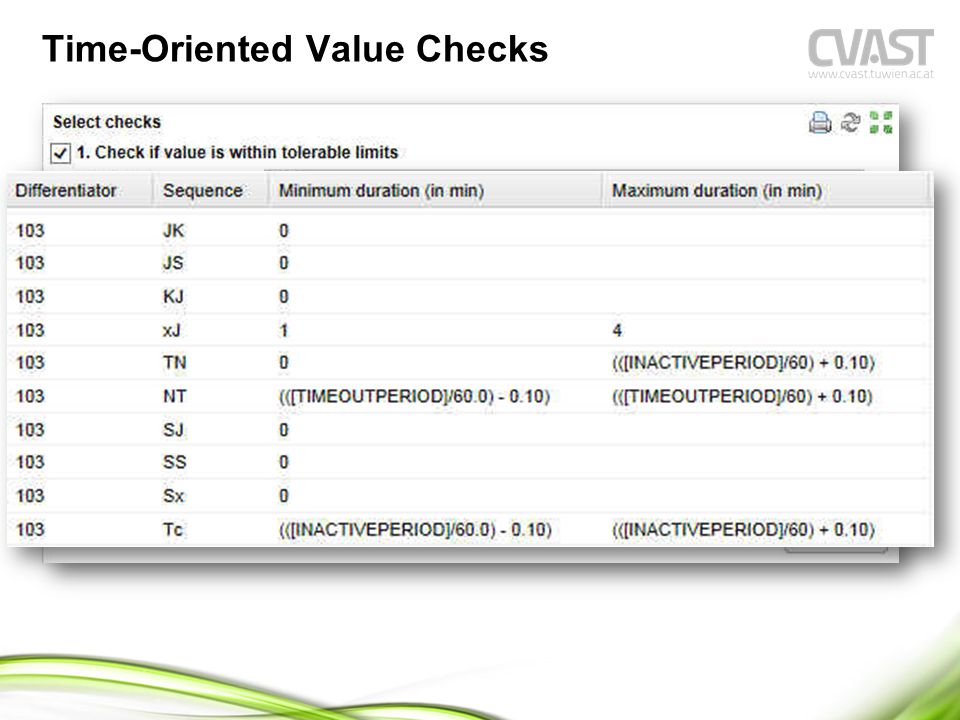Click NT row maximum '(([TIMEOUTPERIOD]/60) + 0.10)'
Viewport: 960px width, 720px height.
[x=742, y=396]
